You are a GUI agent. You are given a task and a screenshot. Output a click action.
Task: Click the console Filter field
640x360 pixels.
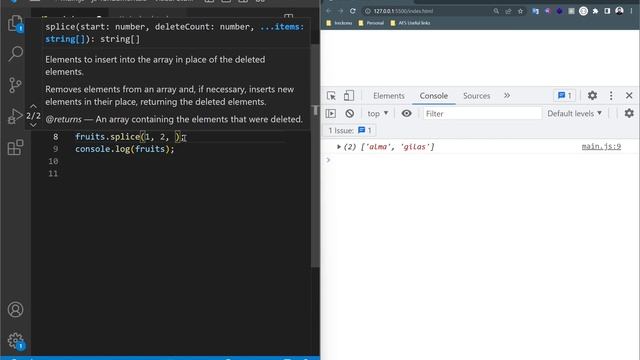[482, 113]
